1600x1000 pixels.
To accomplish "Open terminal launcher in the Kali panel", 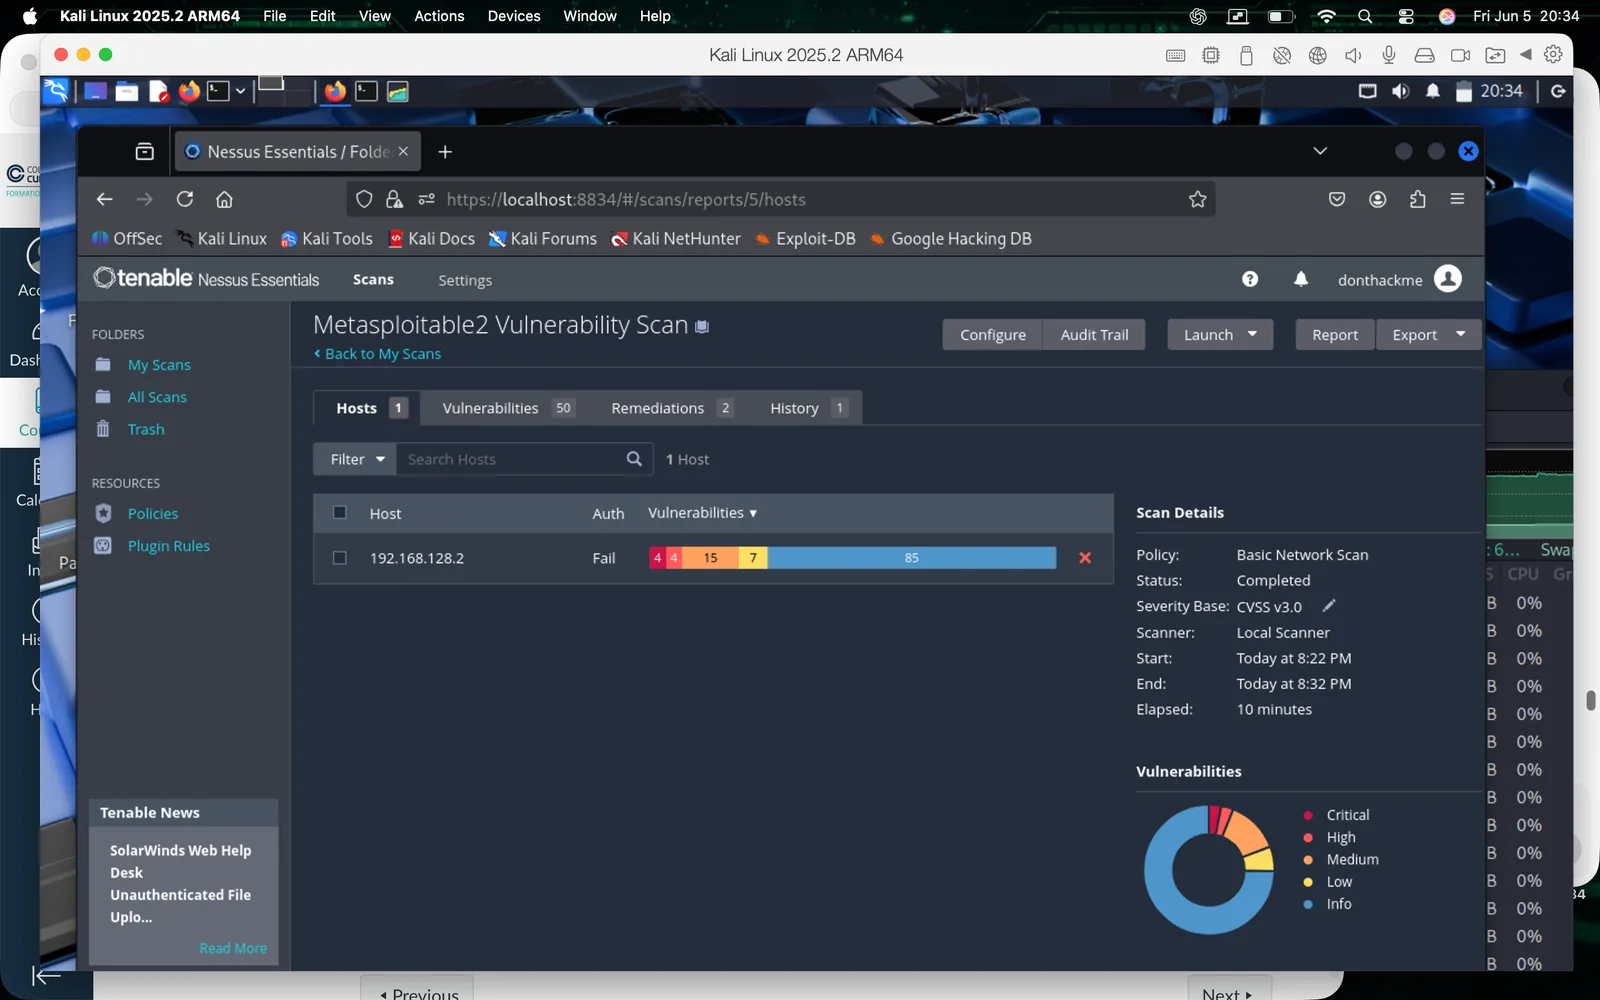I will click(218, 91).
